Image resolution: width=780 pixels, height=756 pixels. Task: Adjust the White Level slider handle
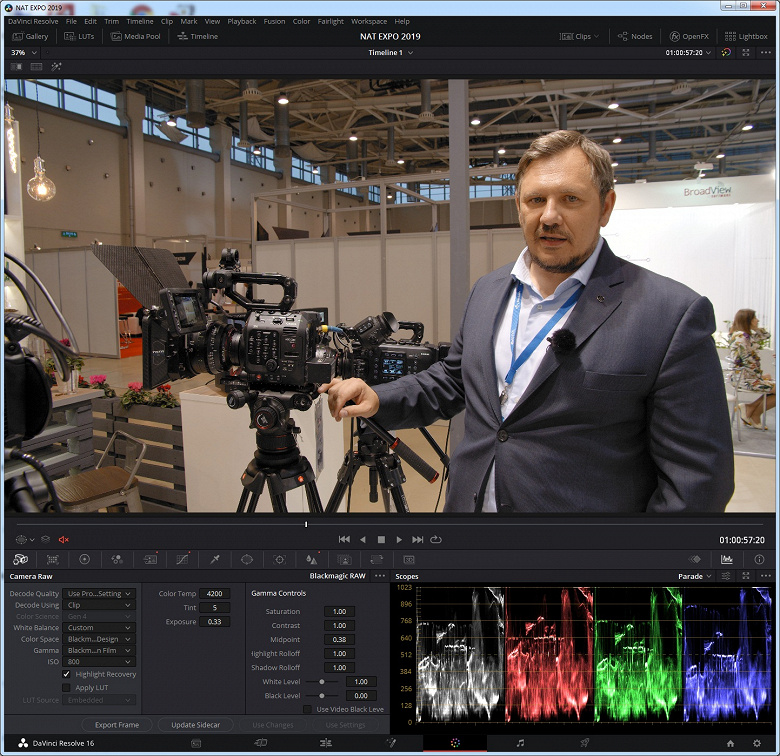point(321,681)
